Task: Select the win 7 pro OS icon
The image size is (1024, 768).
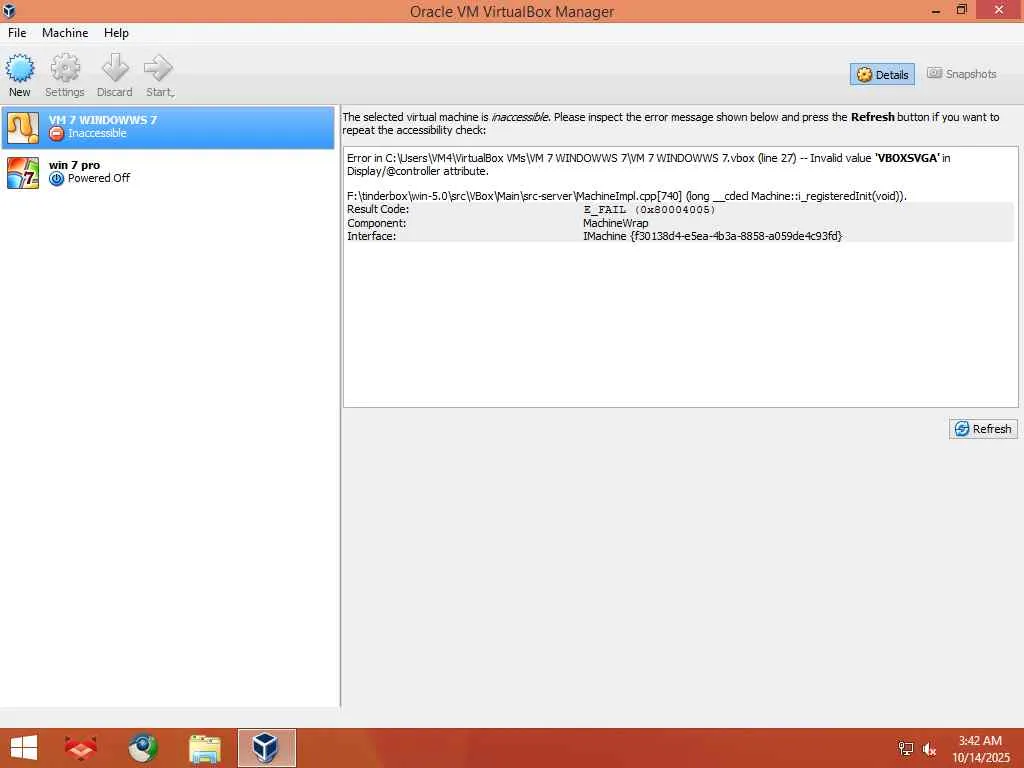Action: point(23,173)
